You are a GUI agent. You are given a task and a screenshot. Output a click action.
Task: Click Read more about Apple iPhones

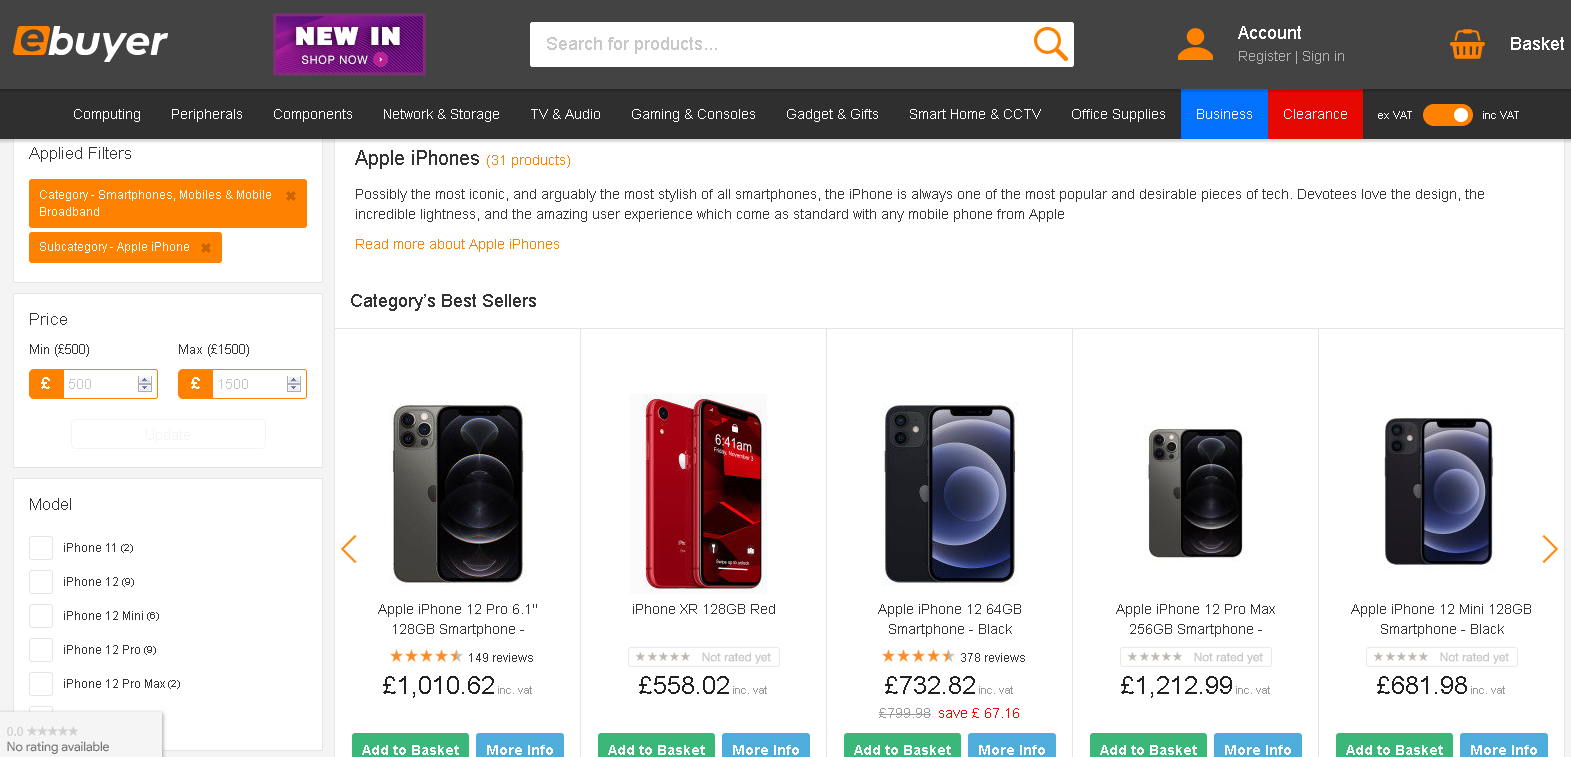(457, 244)
